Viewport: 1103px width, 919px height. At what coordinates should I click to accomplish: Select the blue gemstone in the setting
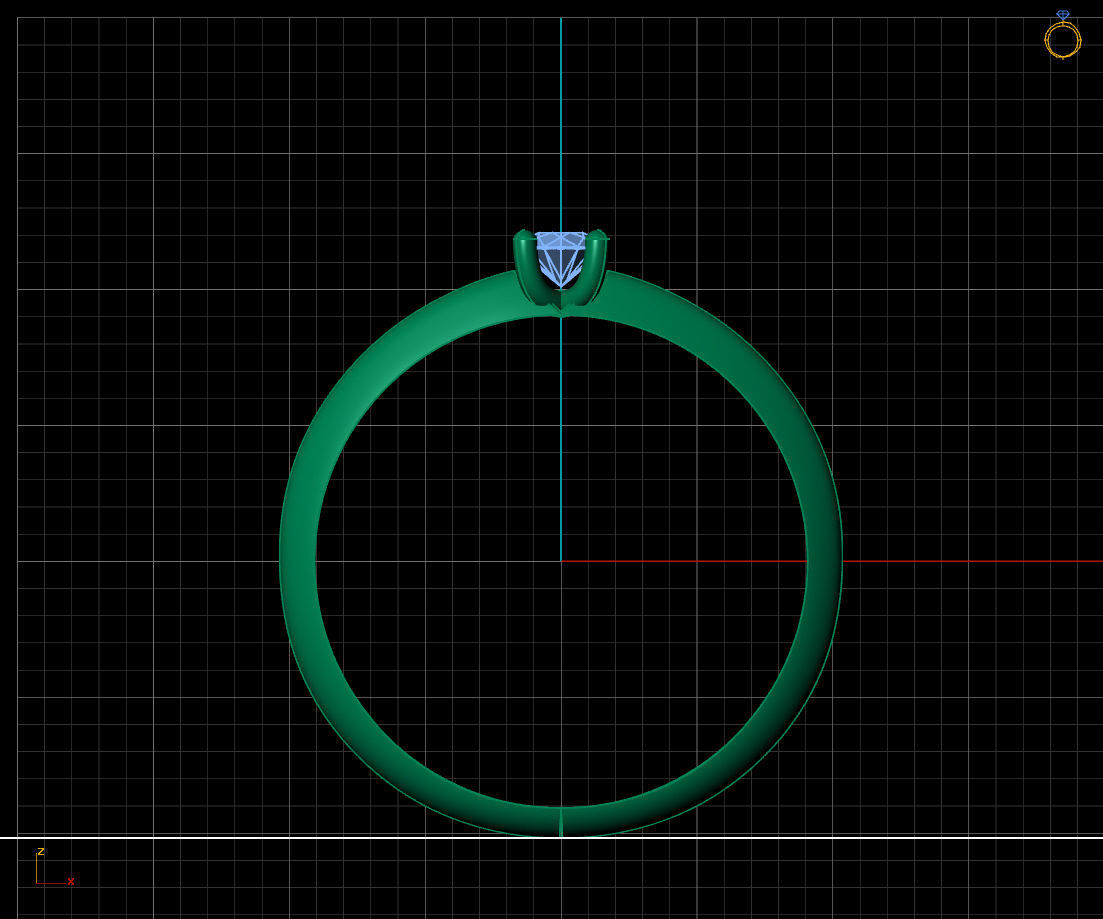[561, 260]
